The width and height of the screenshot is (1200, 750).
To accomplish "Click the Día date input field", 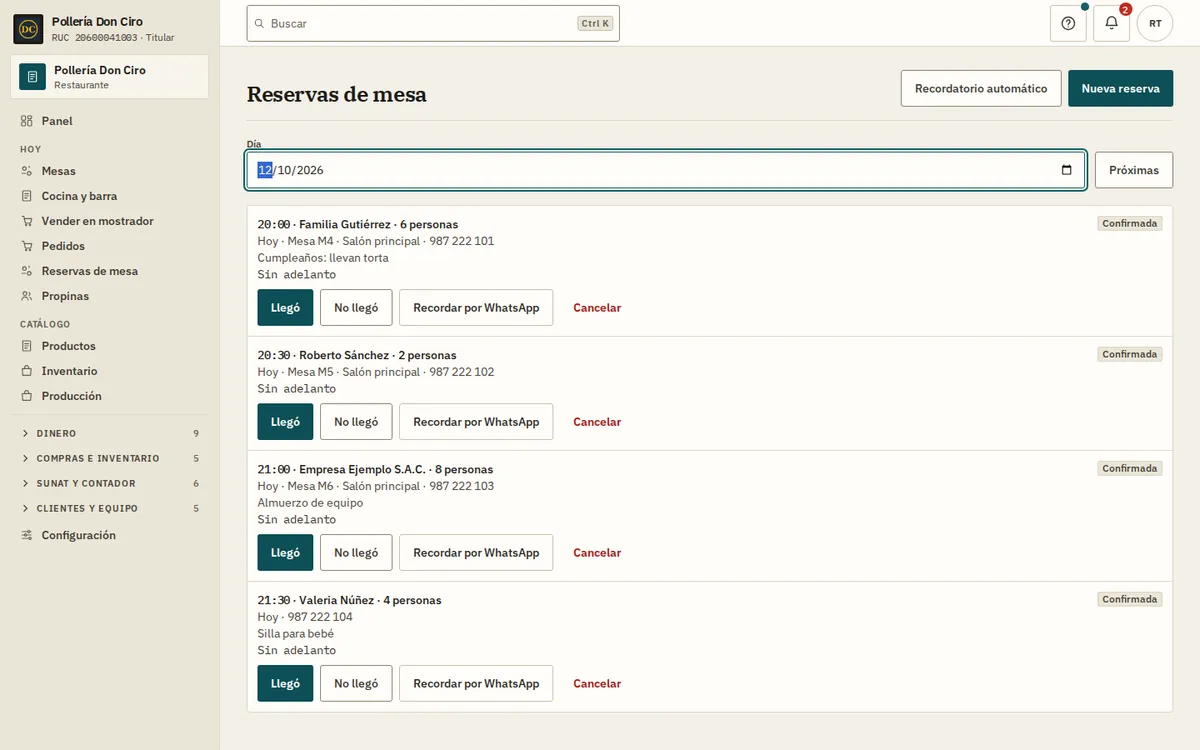I will pyautogui.click(x=666, y=170).
